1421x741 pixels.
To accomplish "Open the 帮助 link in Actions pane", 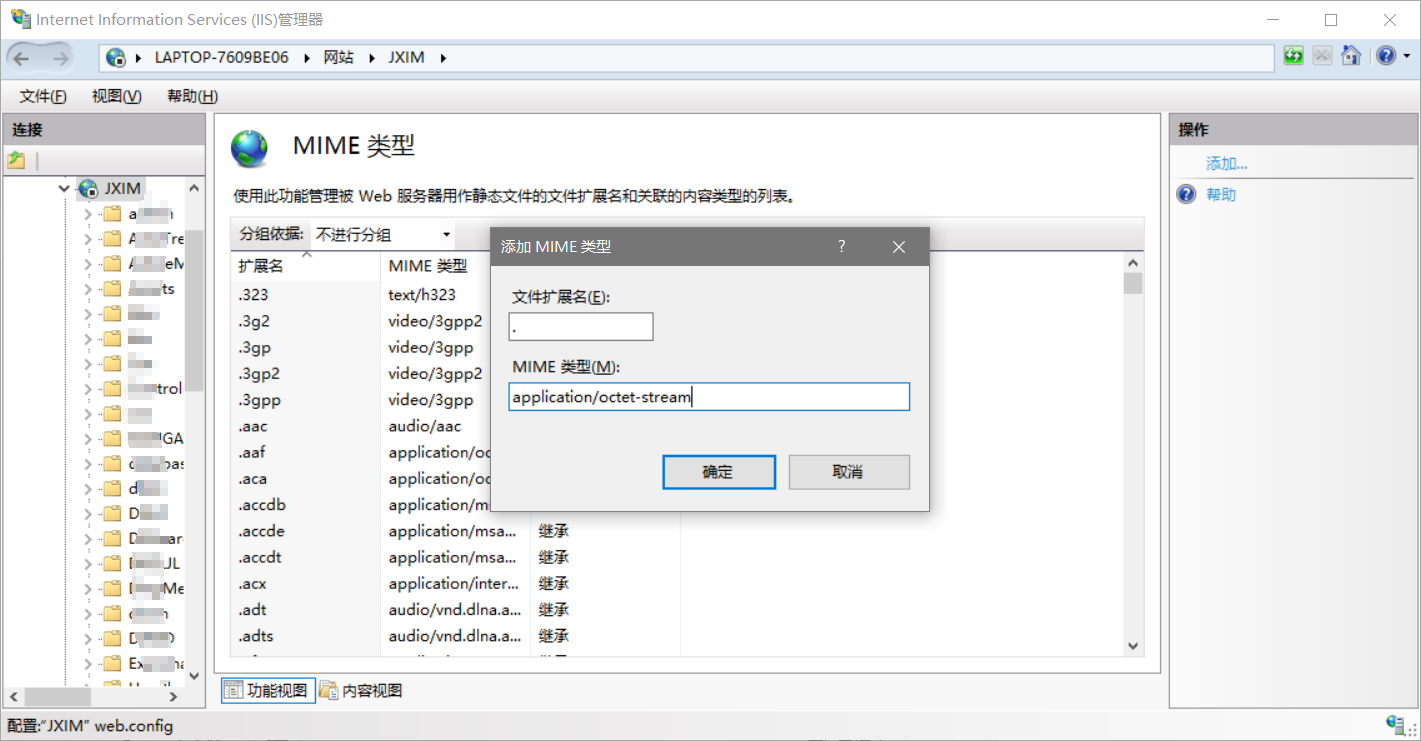I will tap(1221, 195).
